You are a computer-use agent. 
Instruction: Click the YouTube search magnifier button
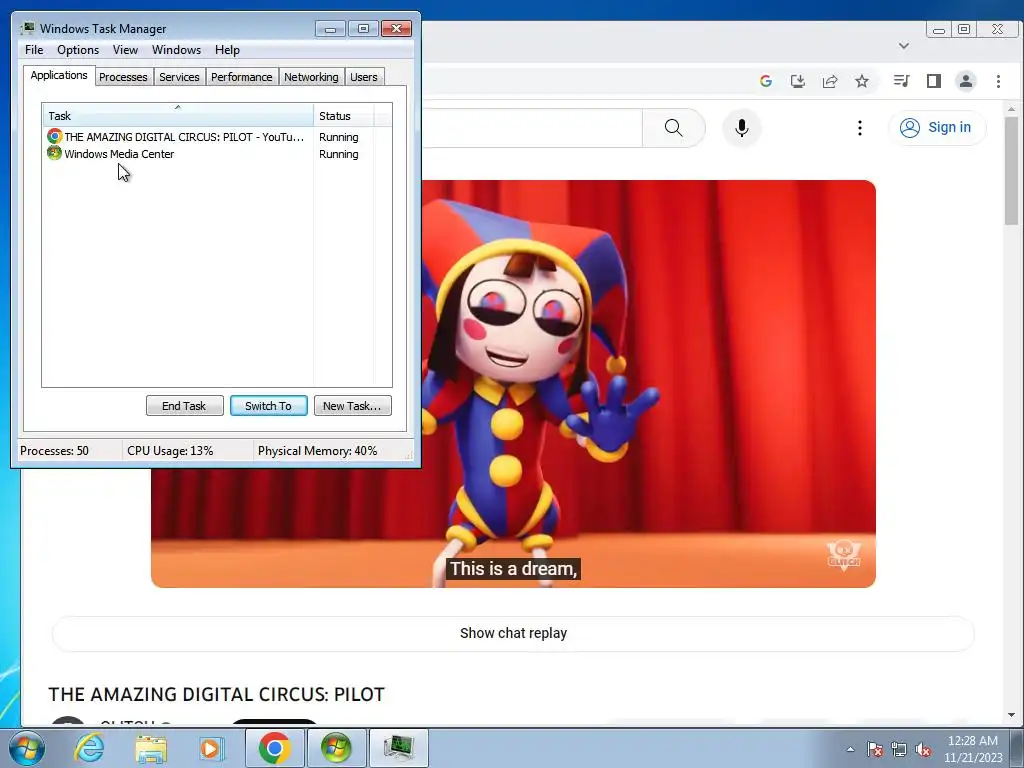673,127
